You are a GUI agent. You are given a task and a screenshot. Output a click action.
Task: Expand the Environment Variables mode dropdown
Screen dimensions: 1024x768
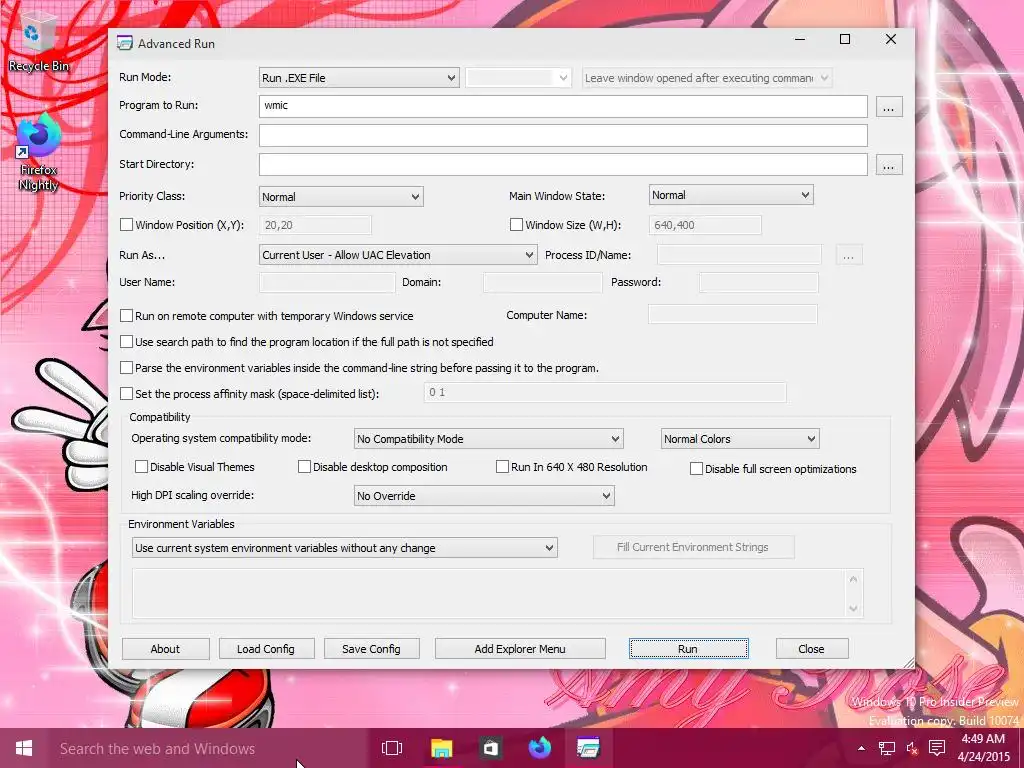tap(344, 548)
